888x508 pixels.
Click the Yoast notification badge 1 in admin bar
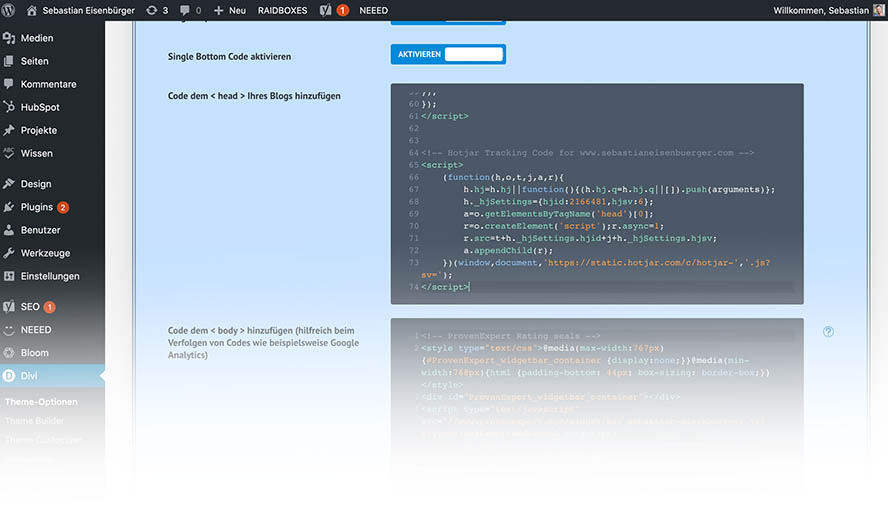(343, 10)
